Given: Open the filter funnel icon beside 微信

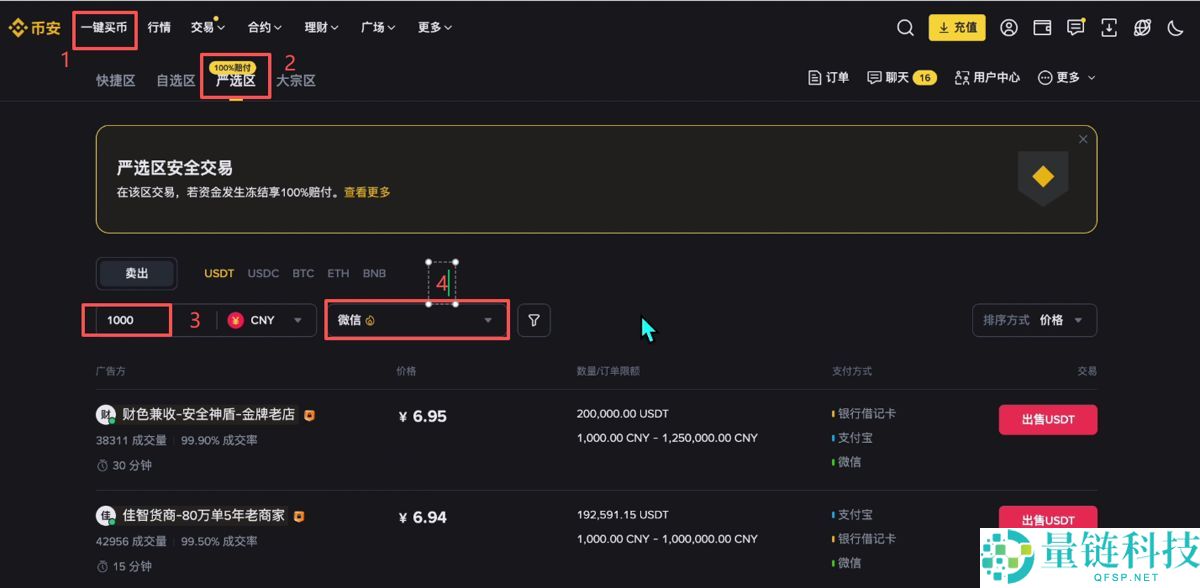Looking at the screenshot, I should tap(534, 320).
